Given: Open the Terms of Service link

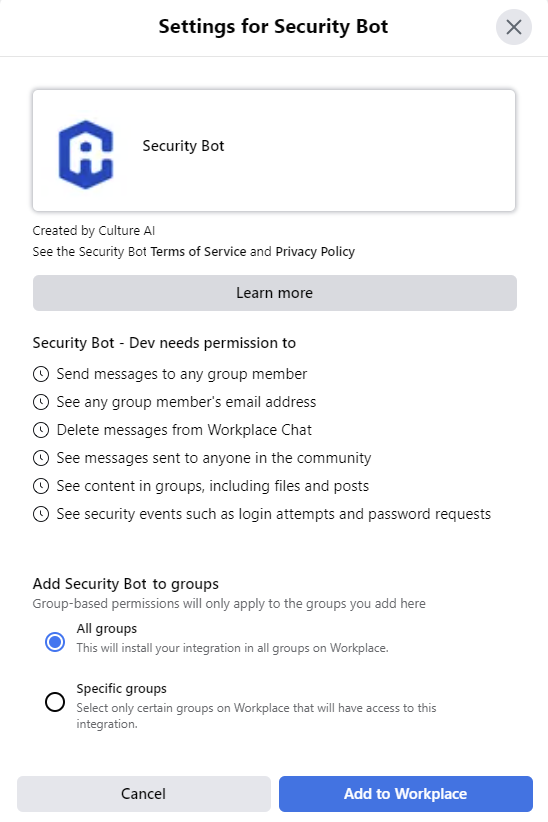Looking at the screenshot, I should [198, 252].
